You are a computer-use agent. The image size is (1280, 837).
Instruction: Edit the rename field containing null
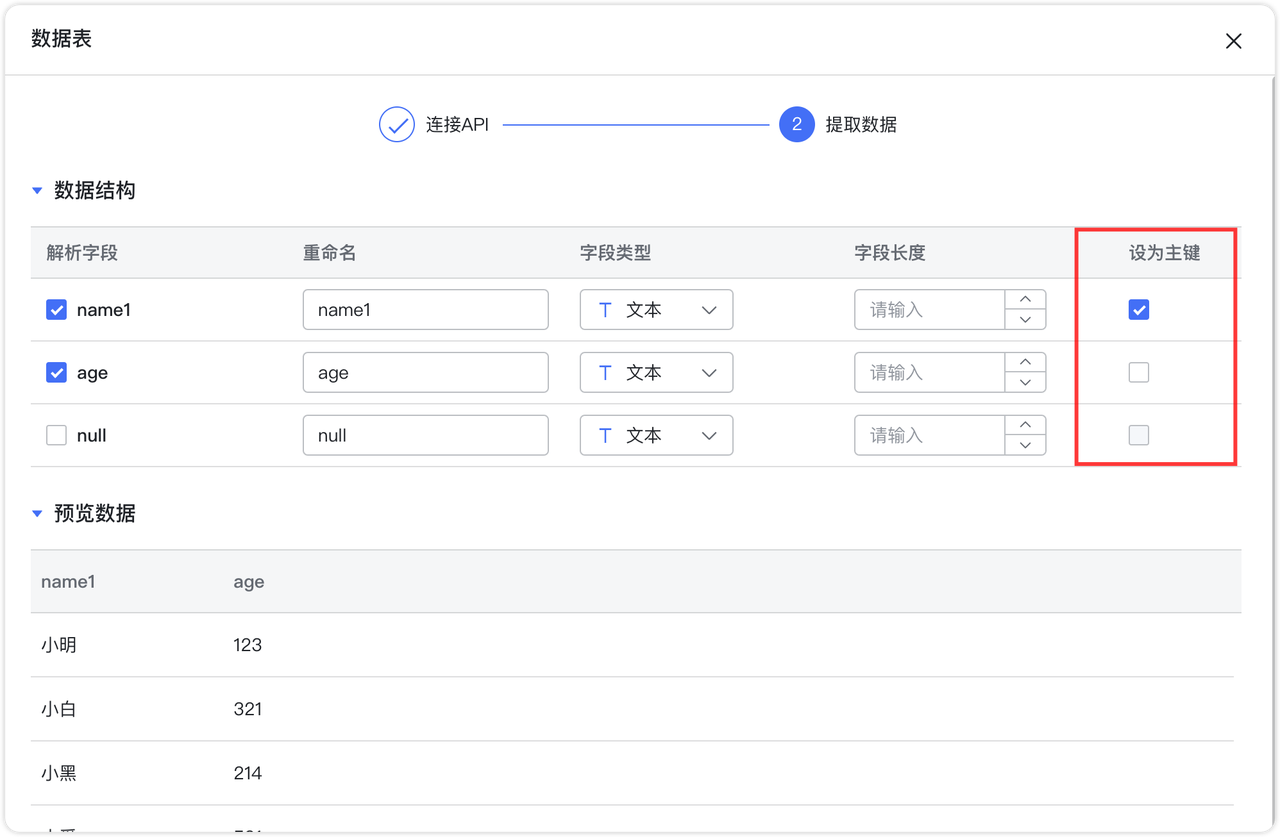426,436
